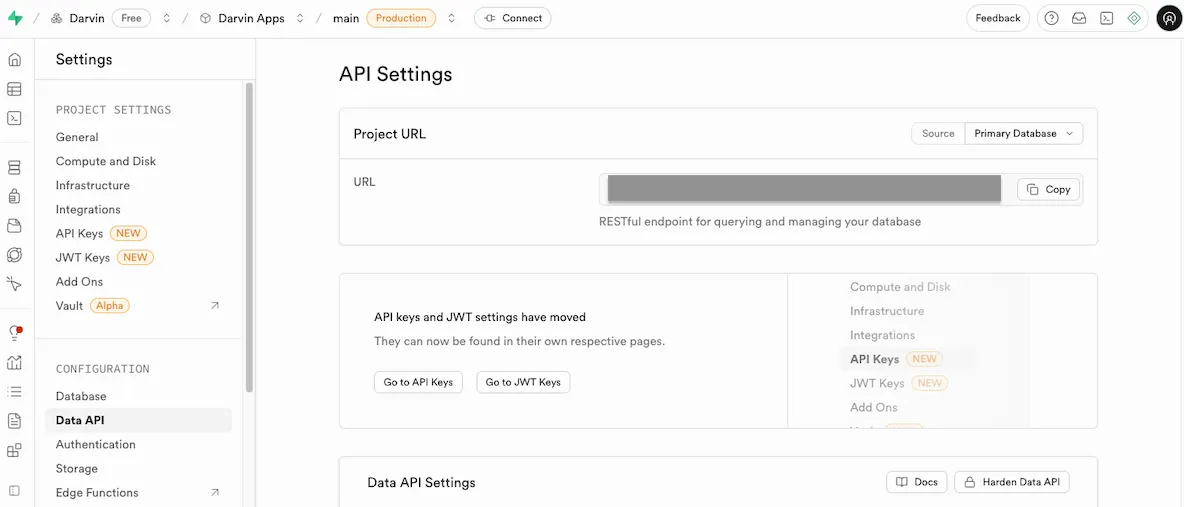Open Add Ons settings

79,282
